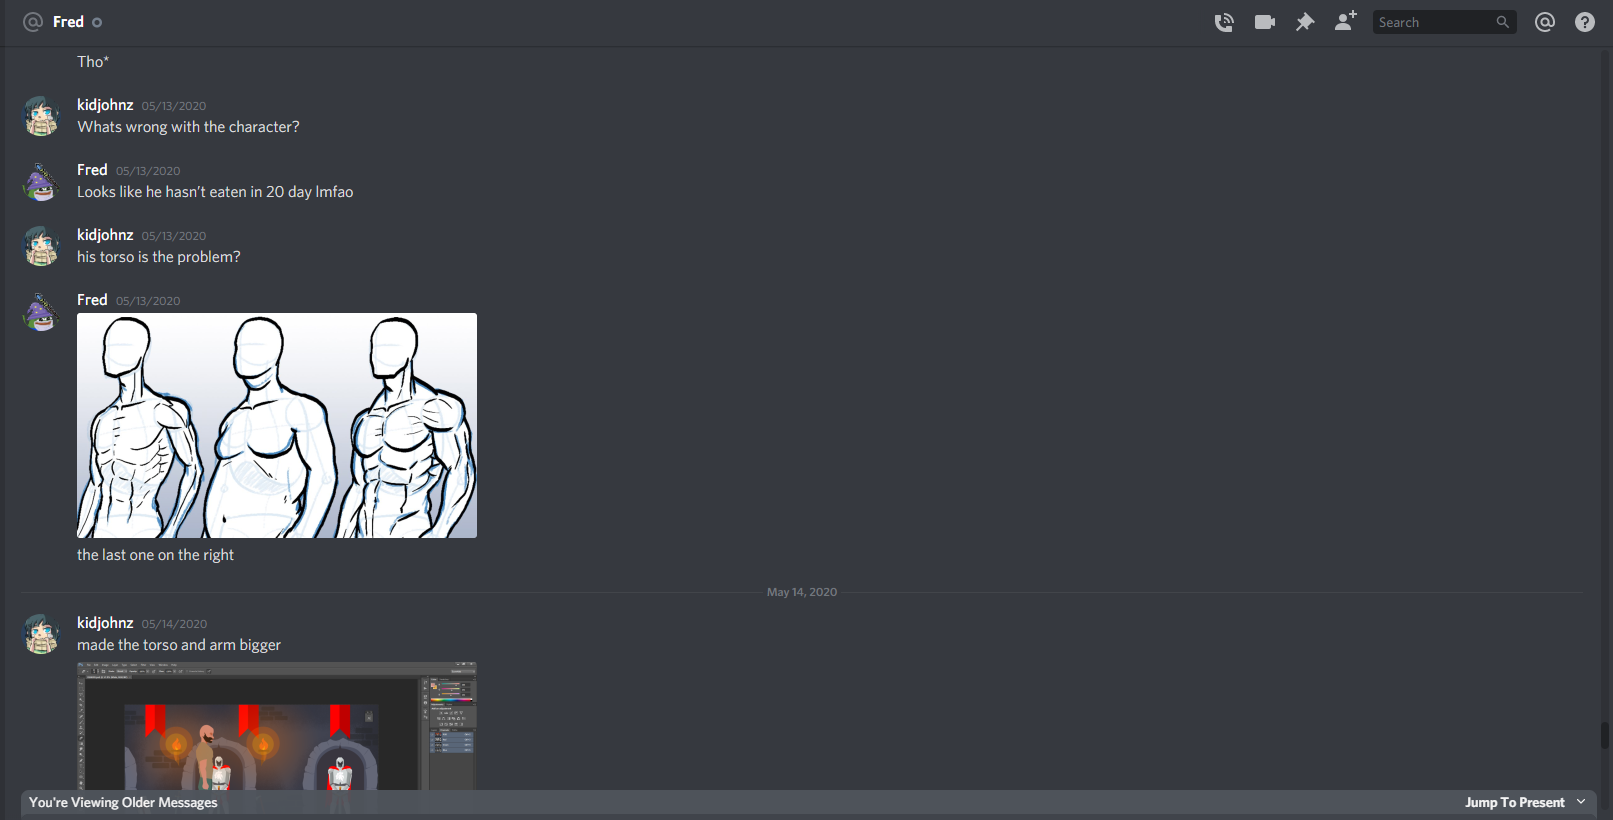Screen dimensions: 1613x820
Task: Click "You're Viewing Older Messages" bar text
Action: point(123,802)
